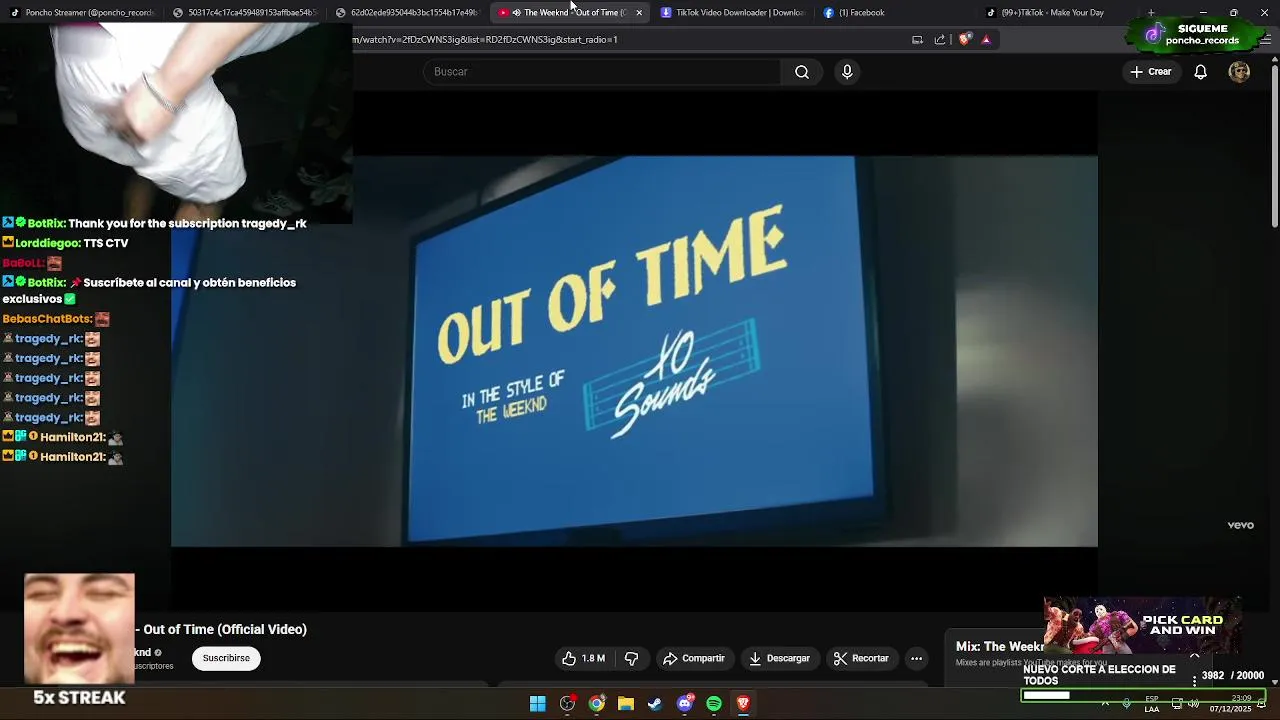The height and width of the screenshot is (720, 1280).
Task: Click the Out of Time video player
Action: (x=634, y=351)
